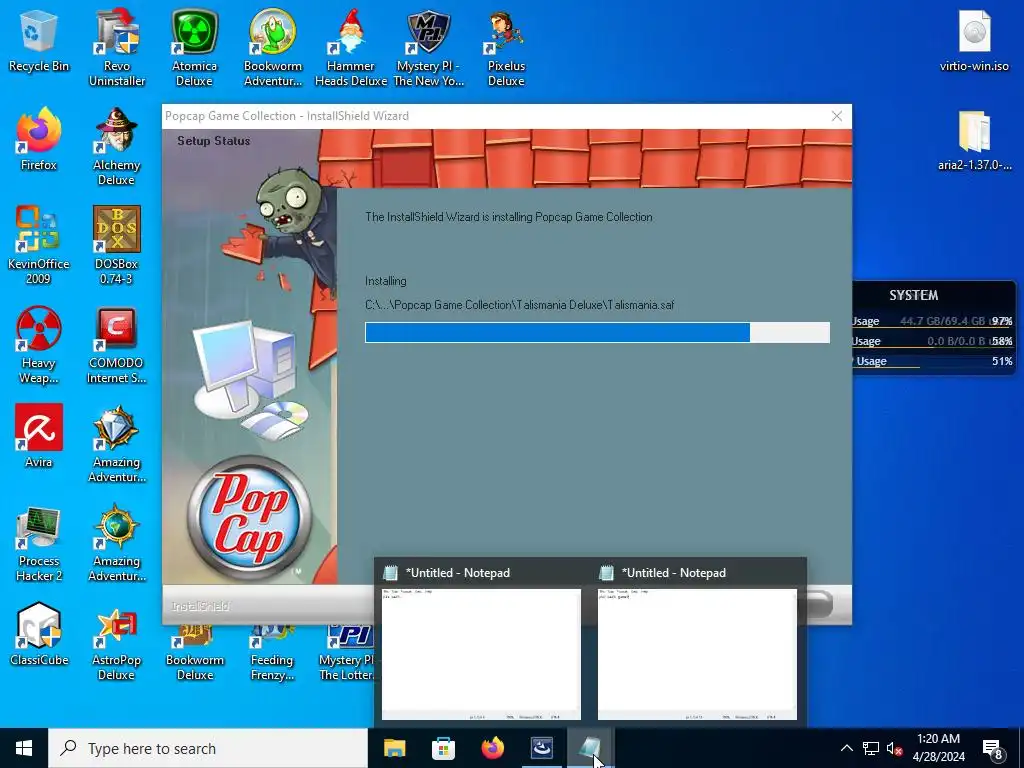The width and height of the screenshot is (1024, 768).
Task: Open Atomica Deluxe desktop shortcut
Action: [x=194, y=47]
